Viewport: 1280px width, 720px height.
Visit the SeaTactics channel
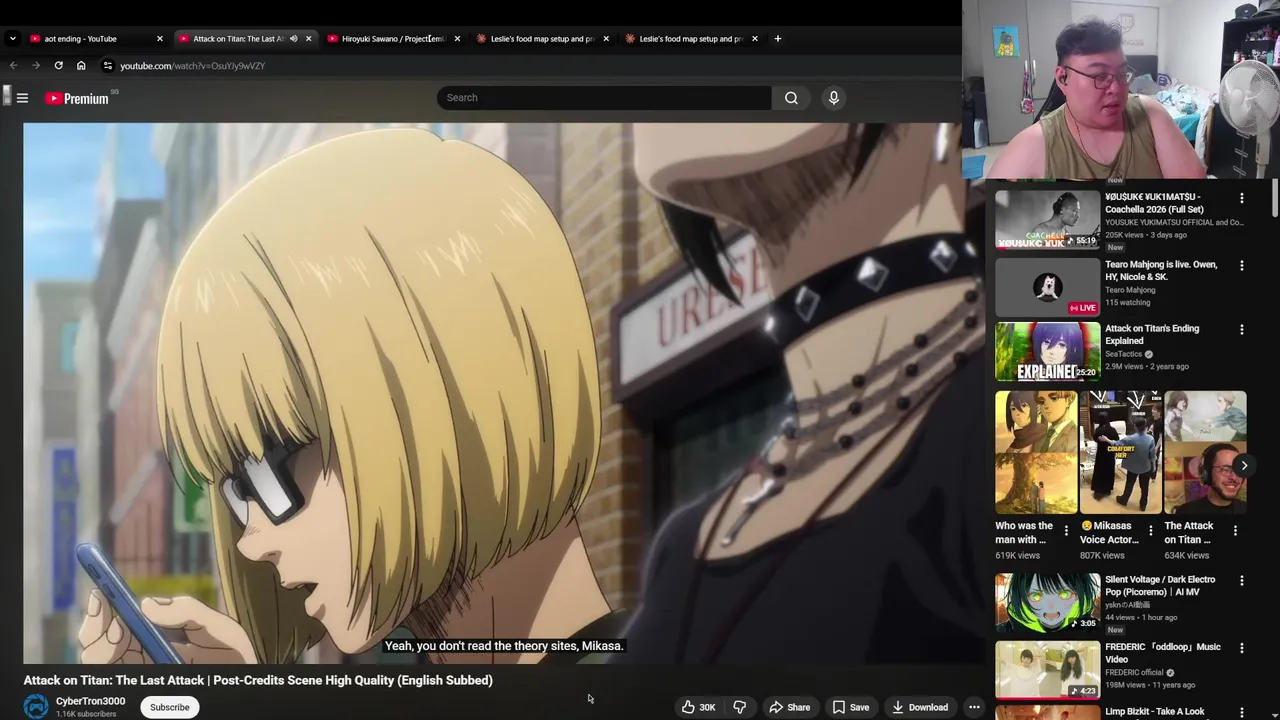1123,354
